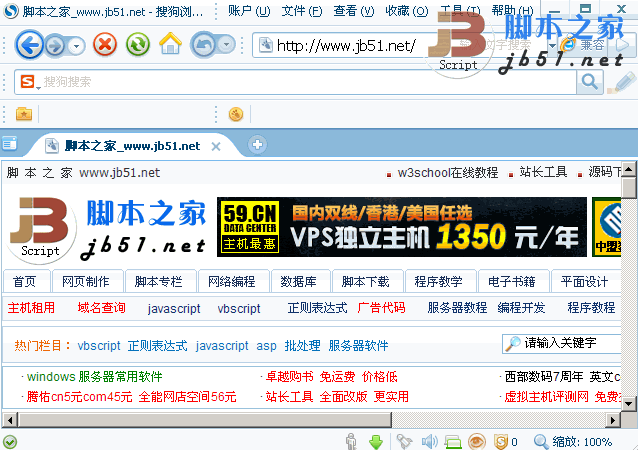Image resolution: width=638 pixels, height=450 pixels.
Task: Click the 广告代码 link
Action: coord(381,308)
